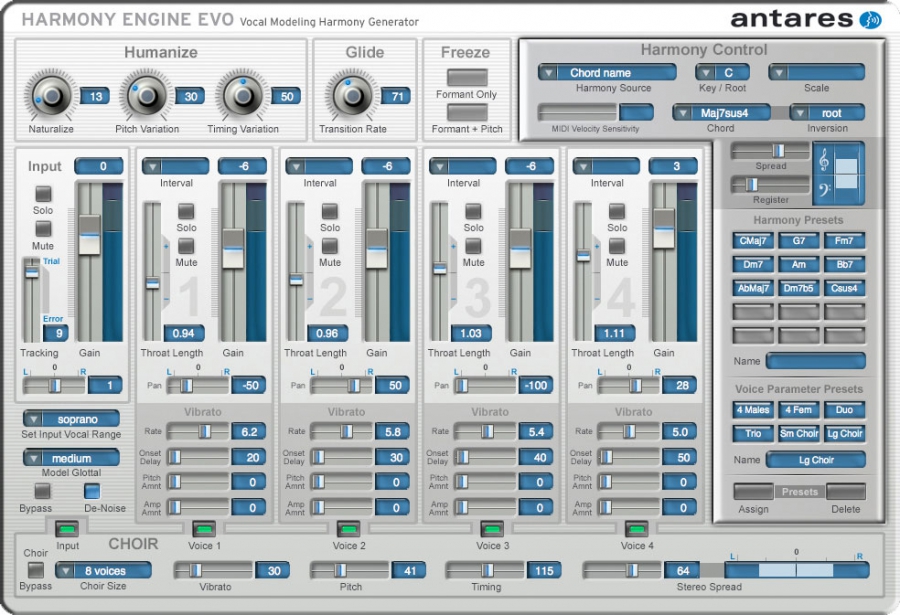Select the CMaj7 harmony preset

pyautogui.click(x=752, y=240)
